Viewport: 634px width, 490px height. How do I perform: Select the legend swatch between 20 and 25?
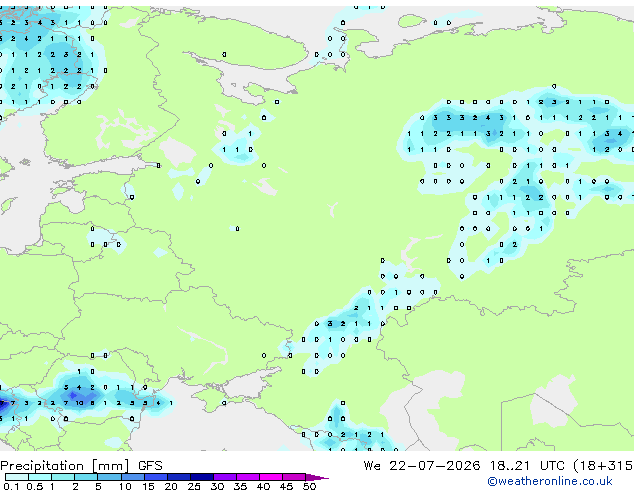(x=178, y=477)
